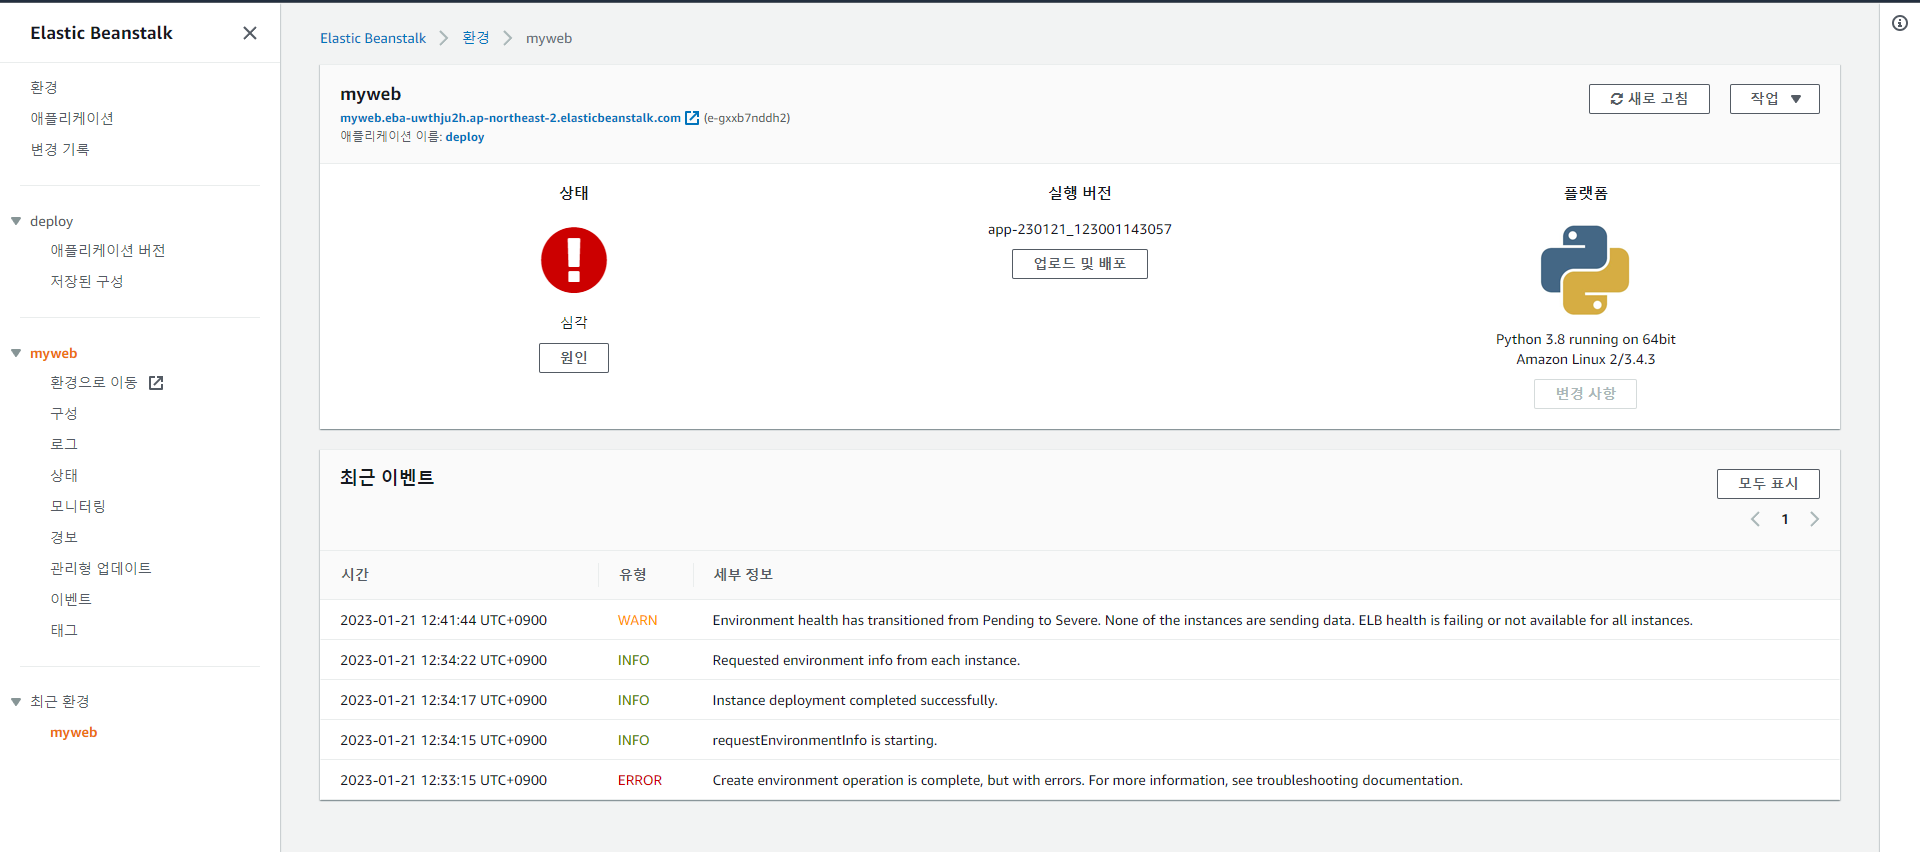Screen dimensions: 1920x852
Task: Click the 12:41:44 event timestamp
Action: (444, 621)
